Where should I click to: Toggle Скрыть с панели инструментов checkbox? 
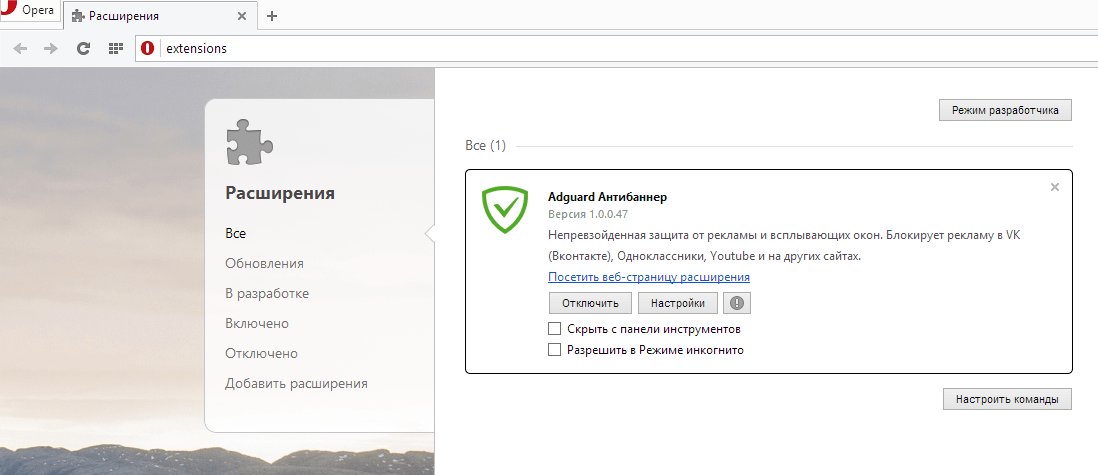point(555,329)
